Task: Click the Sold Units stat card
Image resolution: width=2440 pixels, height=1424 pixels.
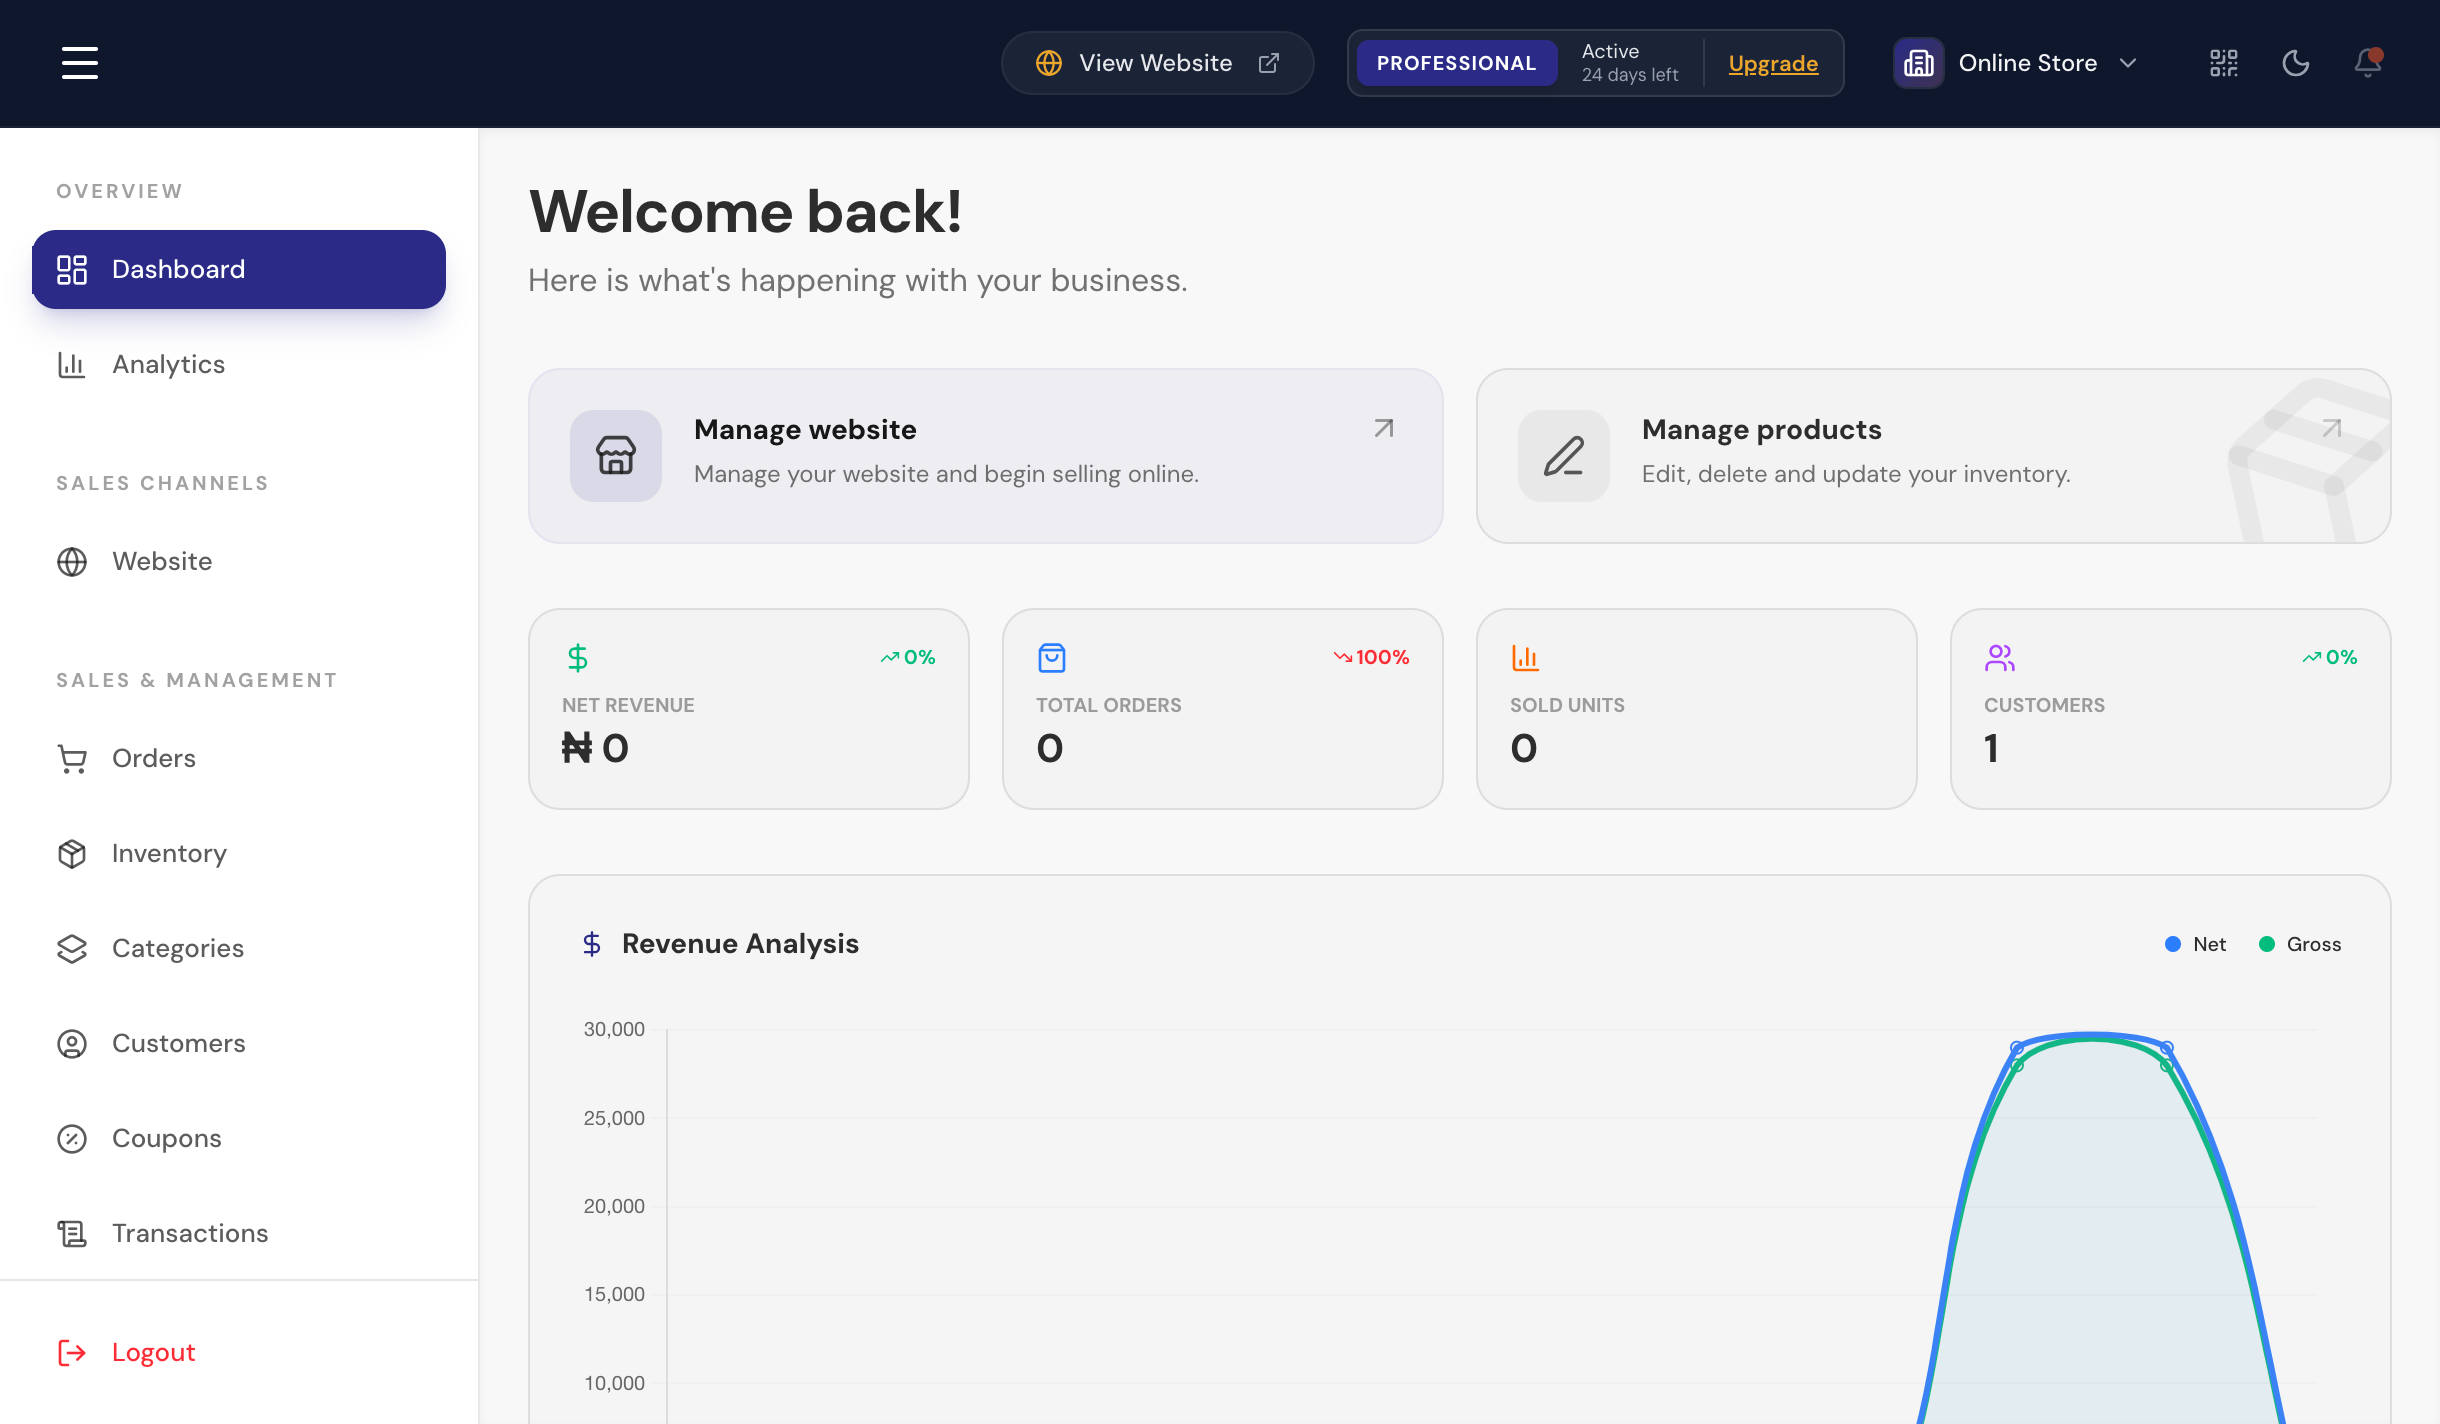Action: (1697, 709)
